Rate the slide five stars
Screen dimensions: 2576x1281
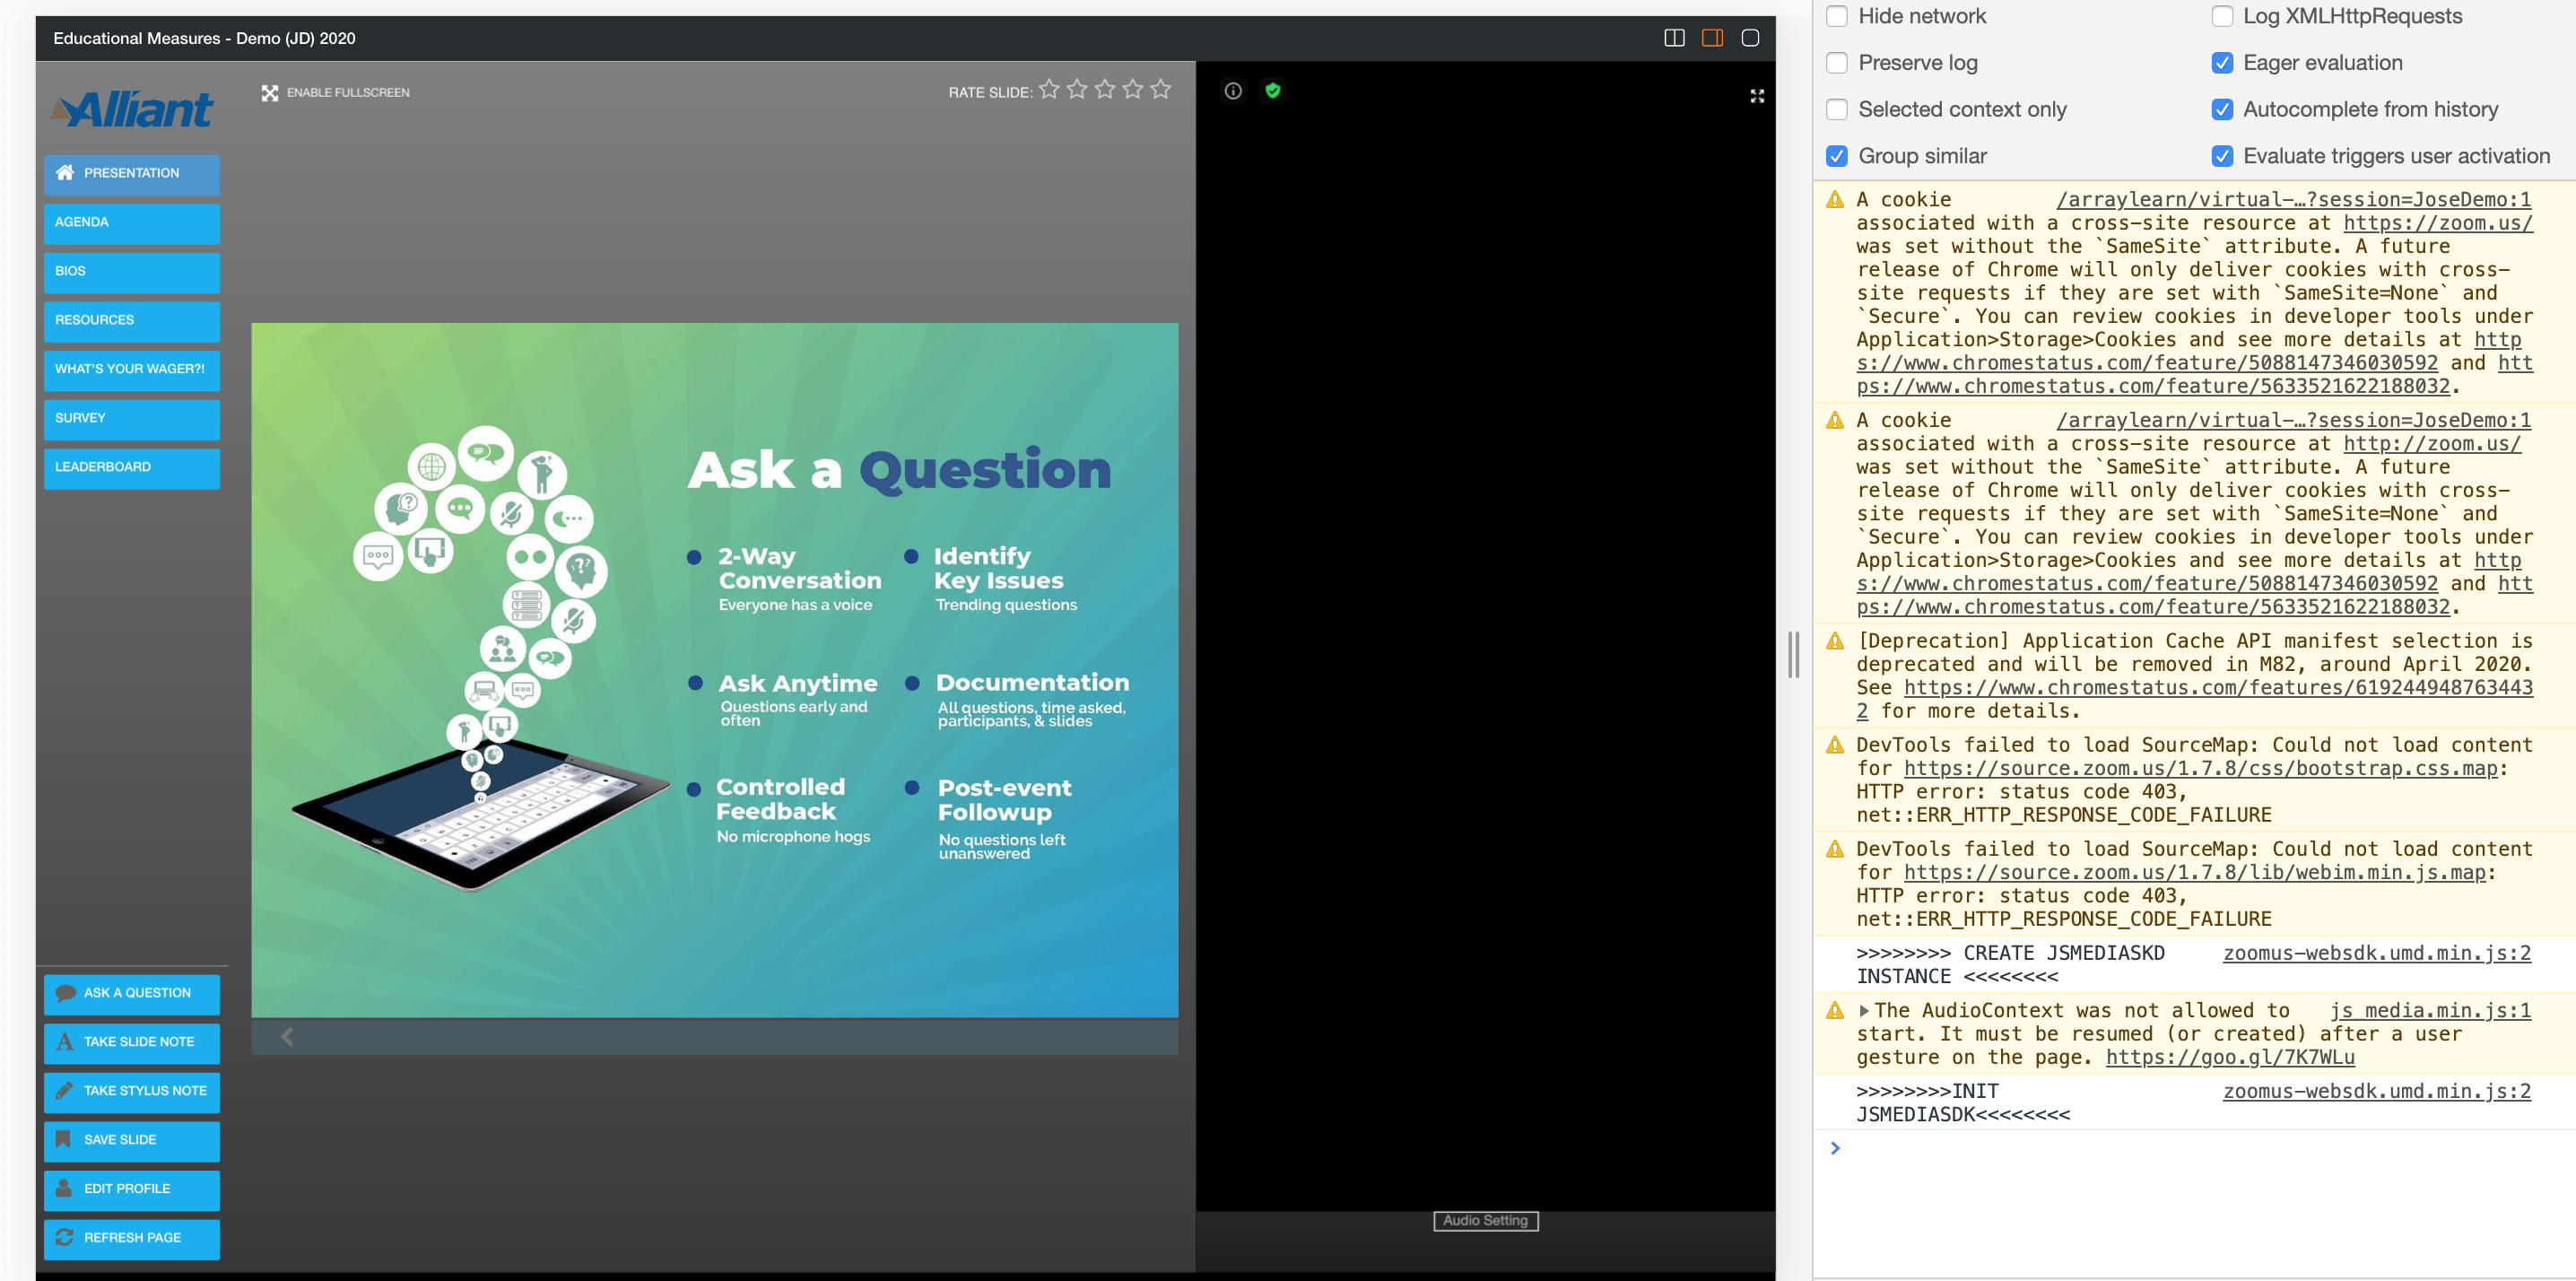pos(1160,90)
